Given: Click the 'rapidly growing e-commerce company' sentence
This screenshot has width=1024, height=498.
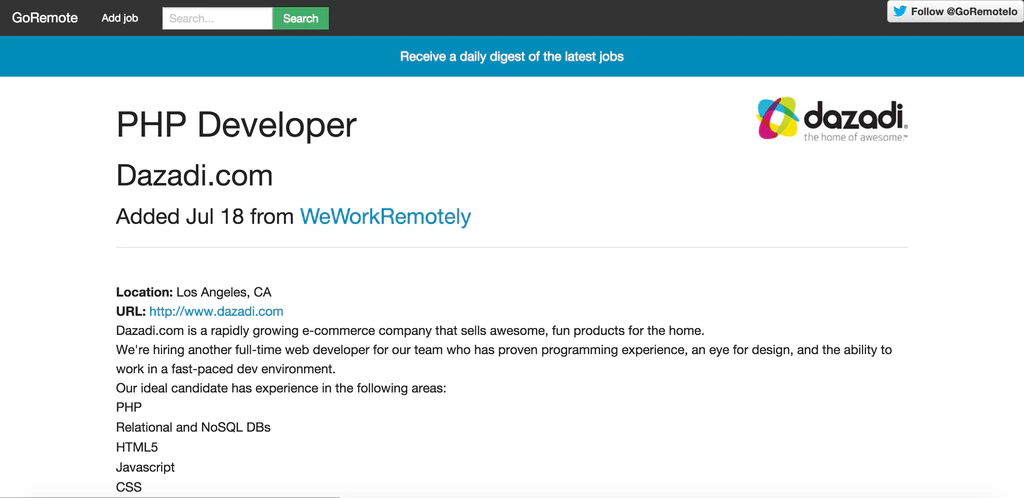Looking at the screenshot, I should coord(409,330).
